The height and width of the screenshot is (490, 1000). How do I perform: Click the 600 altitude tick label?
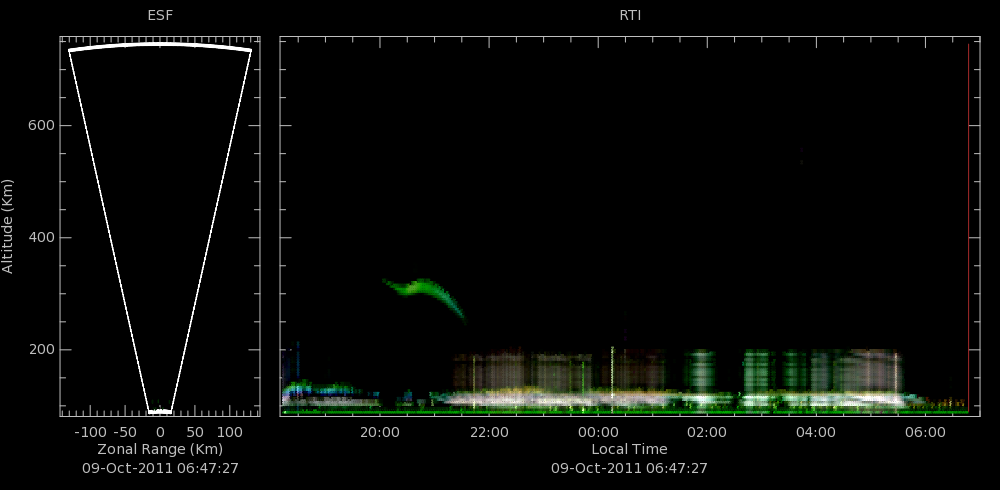[x=40, y=126]
